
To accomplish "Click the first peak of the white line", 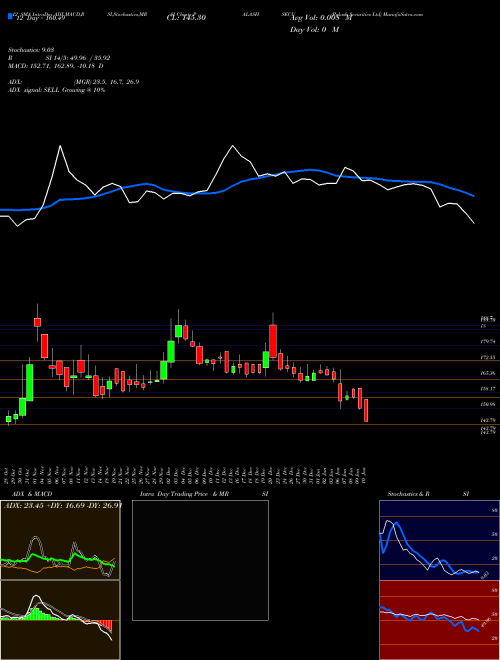I will tap(60, 146).
